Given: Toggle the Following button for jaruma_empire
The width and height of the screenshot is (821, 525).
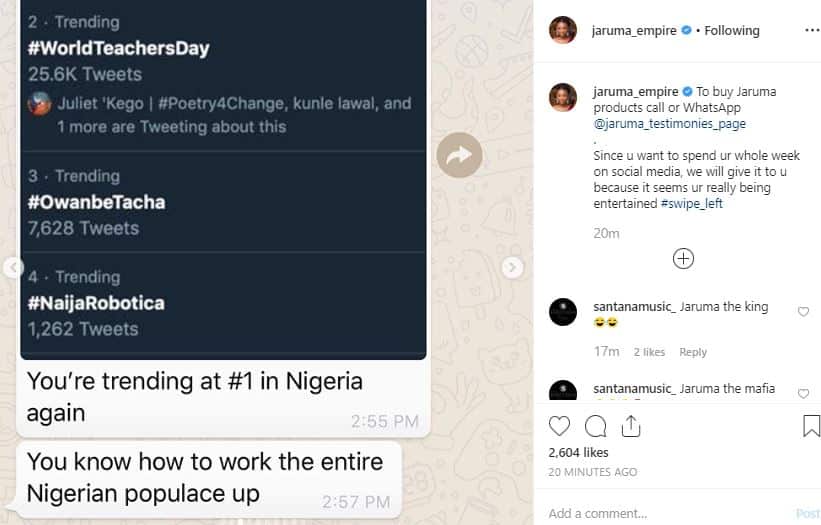Looking at the screenshot, I should pos(732,31).
